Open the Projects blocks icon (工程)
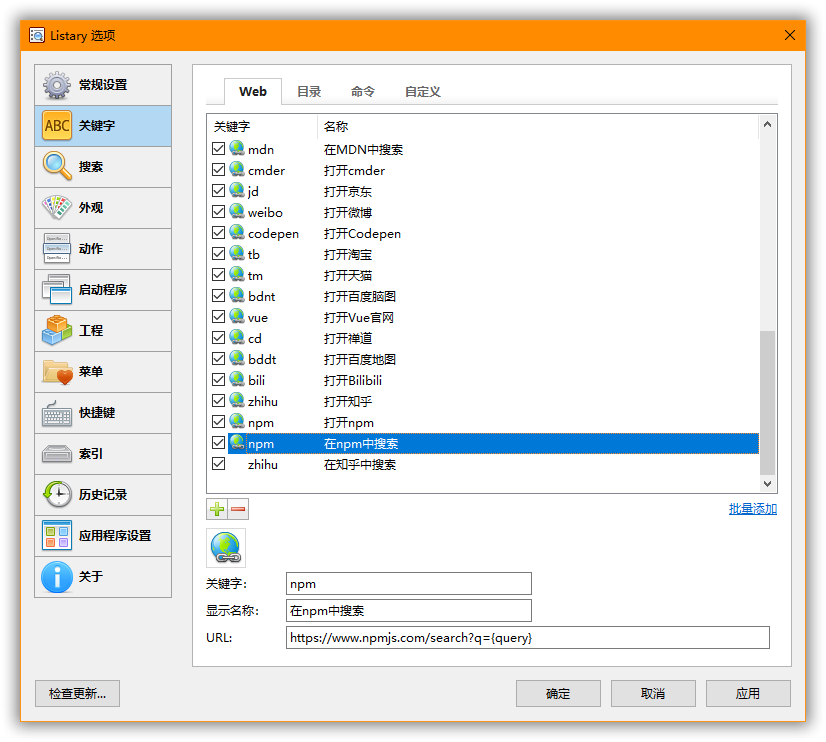The width and height of the screenshot is (826, 742). tap(57, 331)
